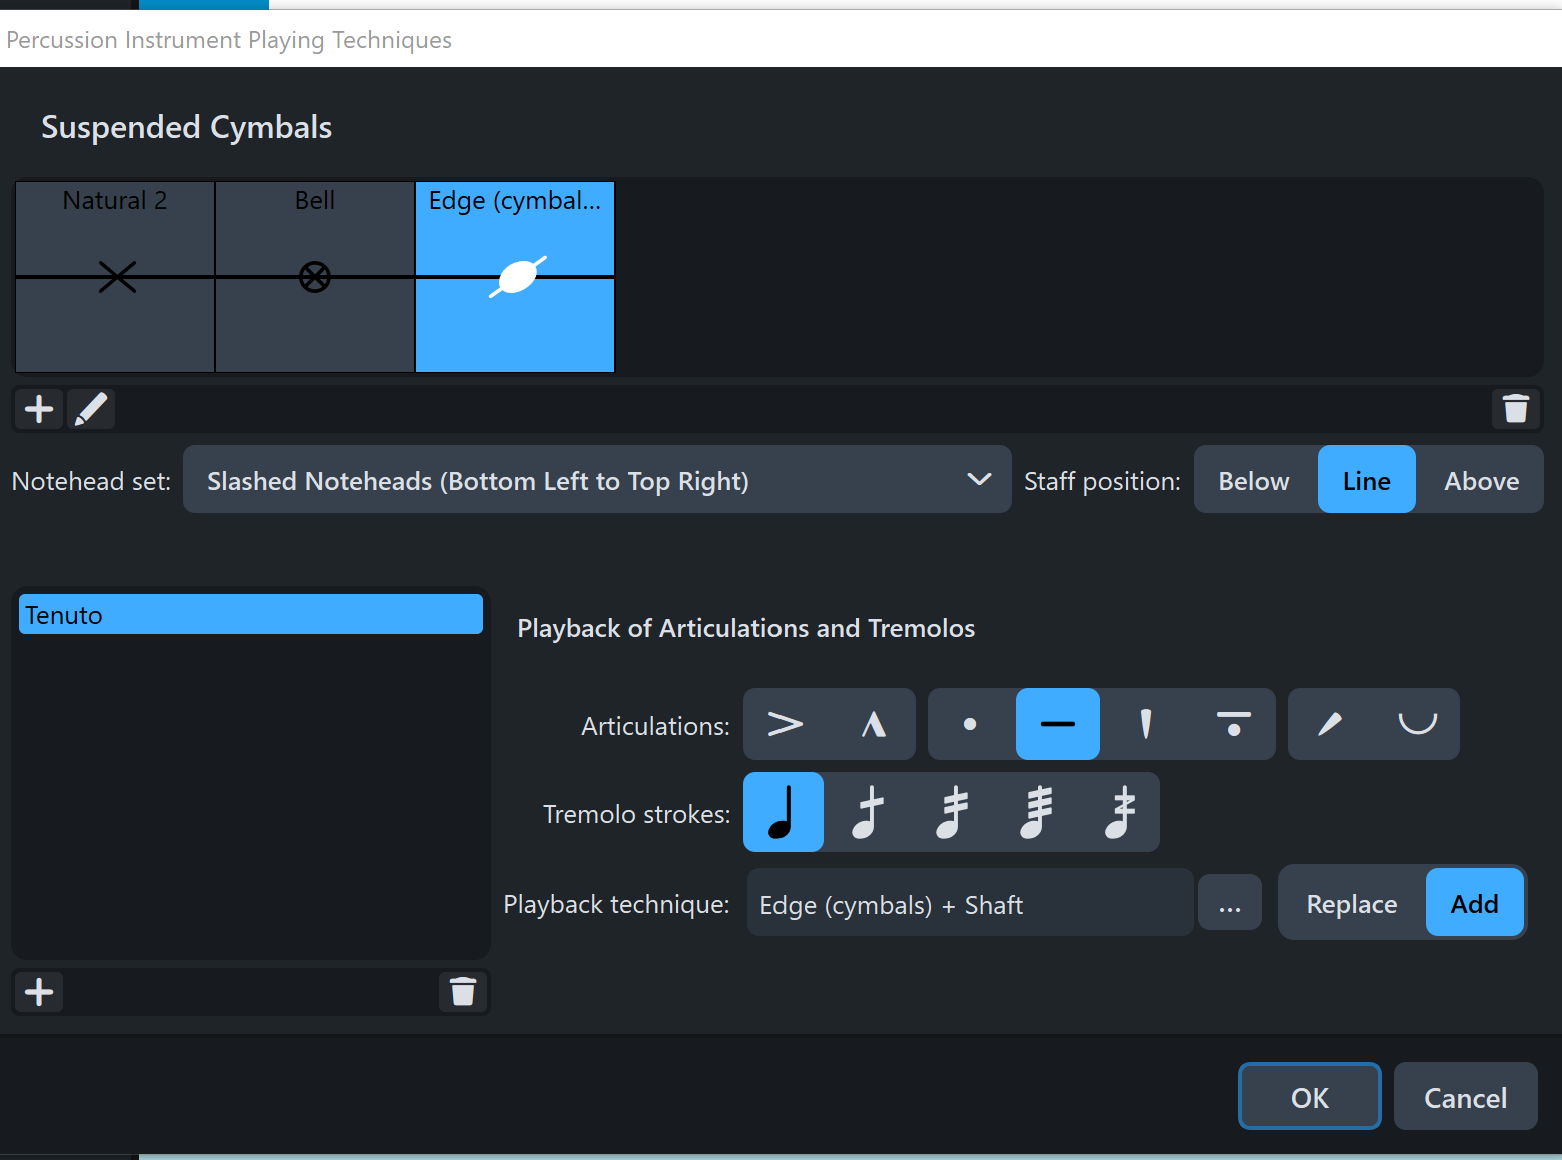Select the Tenuto entry in the list

251,614
